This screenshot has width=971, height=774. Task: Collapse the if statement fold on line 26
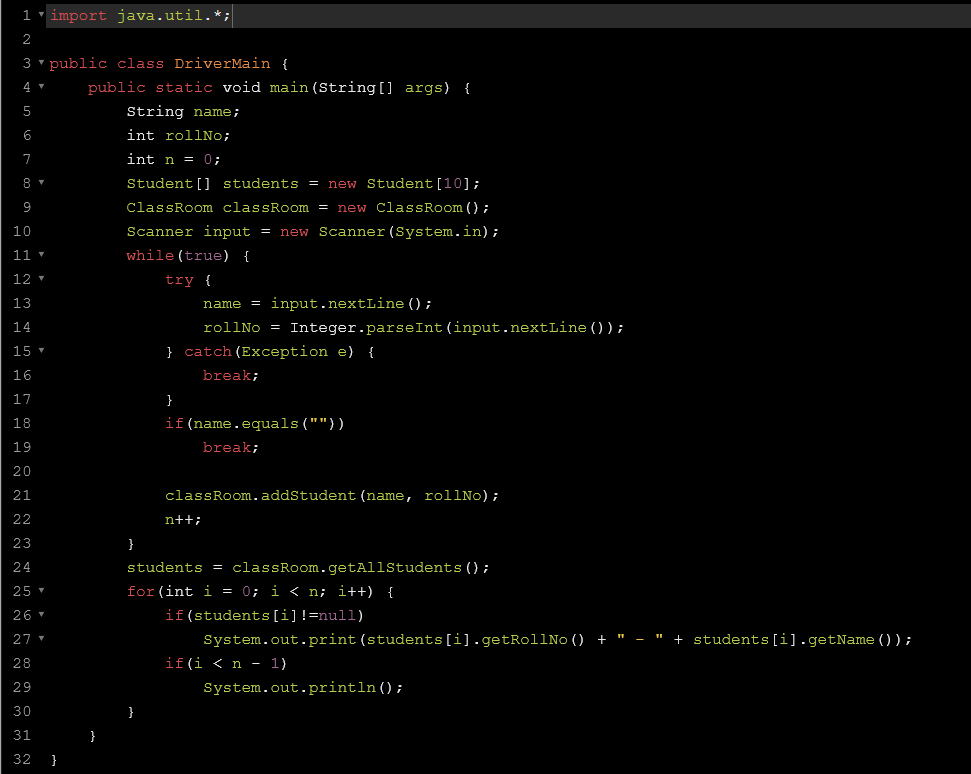pyautogui.click(x=40, y=615)
